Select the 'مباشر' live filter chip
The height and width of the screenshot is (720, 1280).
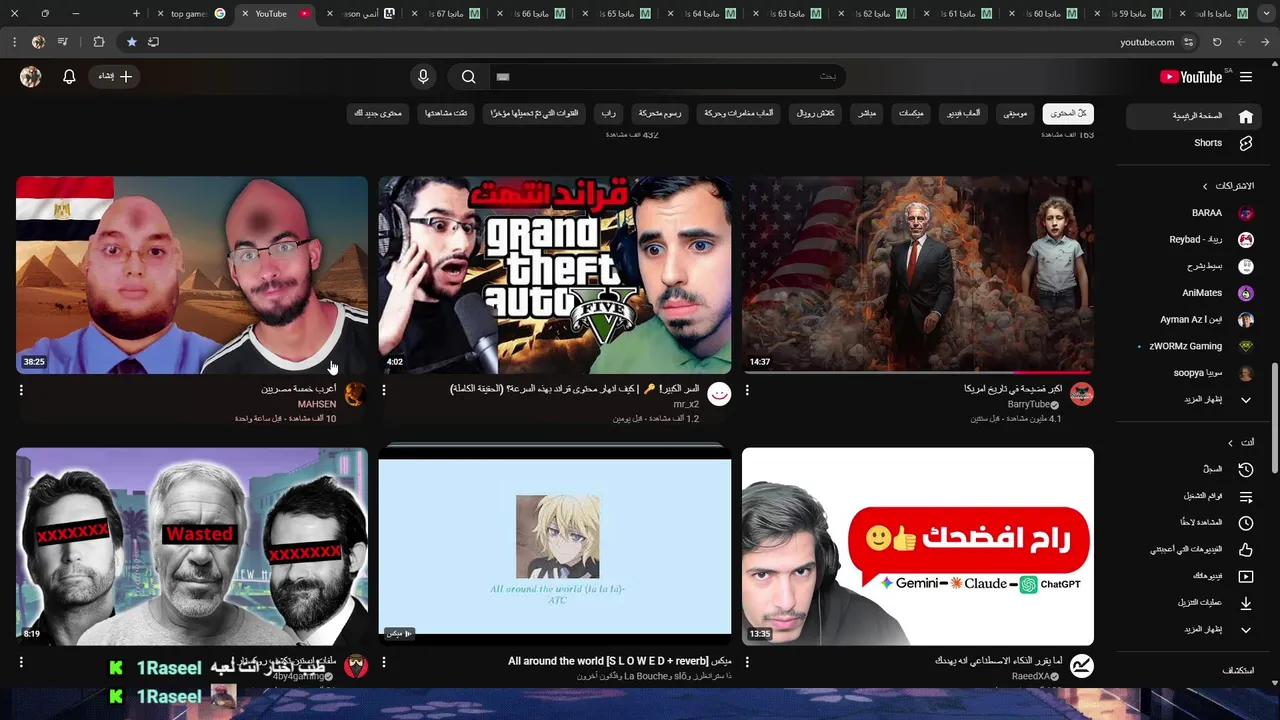(x=867, y=114)
